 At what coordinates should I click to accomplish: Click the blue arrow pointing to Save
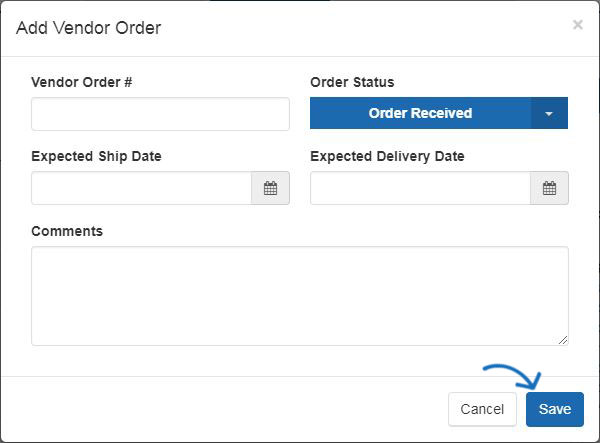(513, 376)
